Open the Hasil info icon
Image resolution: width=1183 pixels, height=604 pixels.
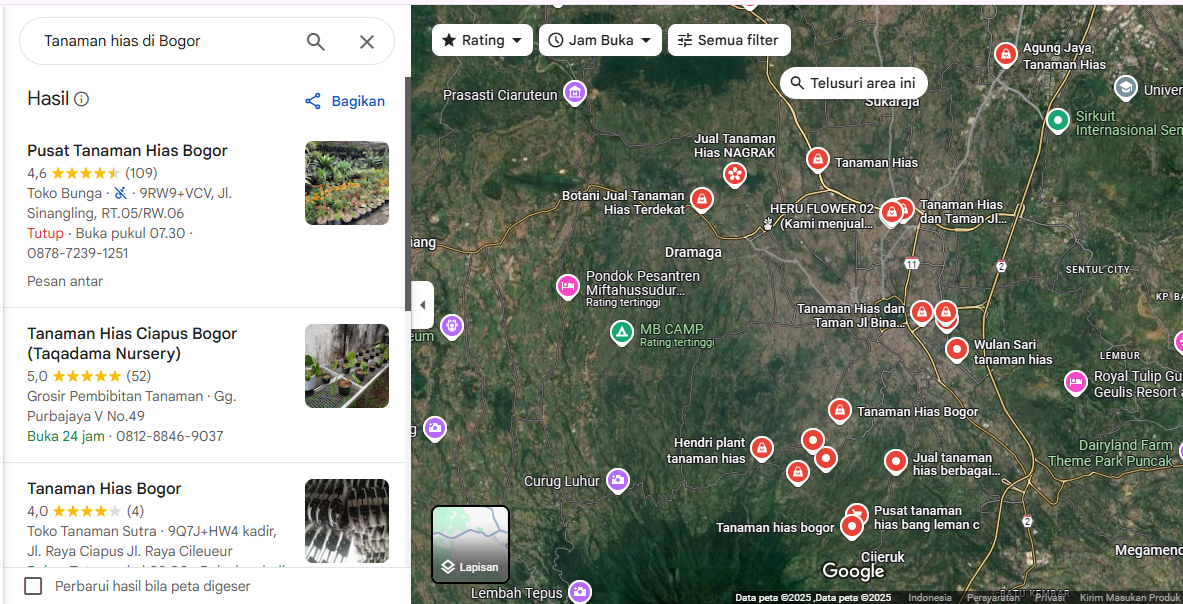click(81, 99)
